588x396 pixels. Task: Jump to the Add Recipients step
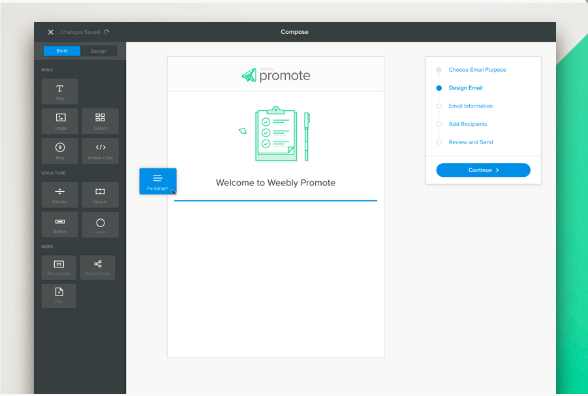(x=468, y=124)
